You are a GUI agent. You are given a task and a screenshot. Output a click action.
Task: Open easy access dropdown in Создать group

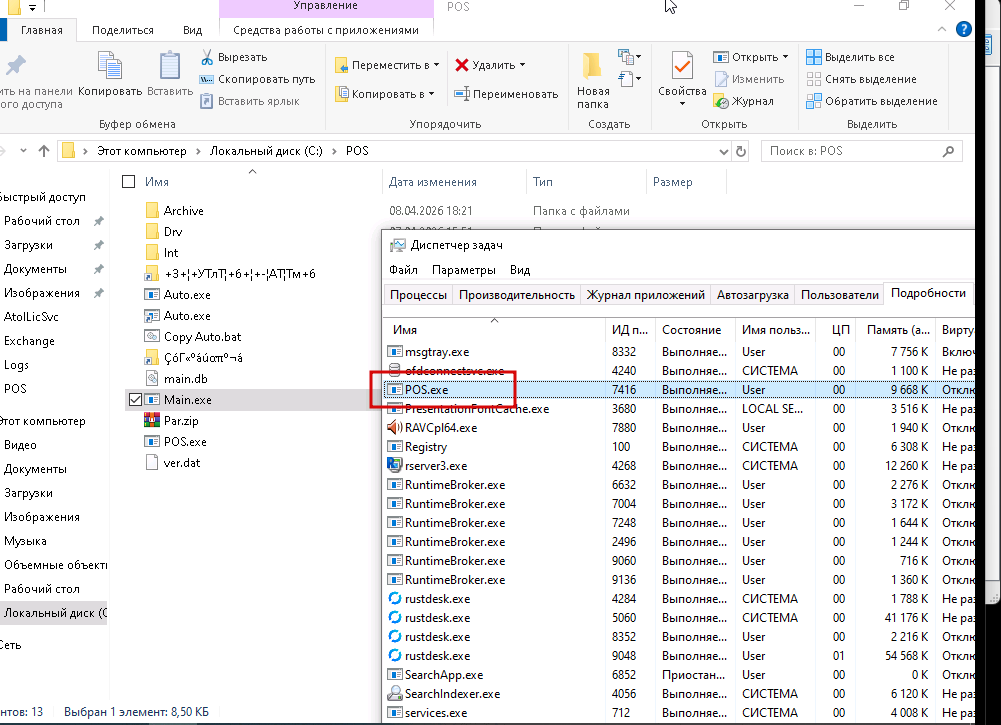click(629, 79)
